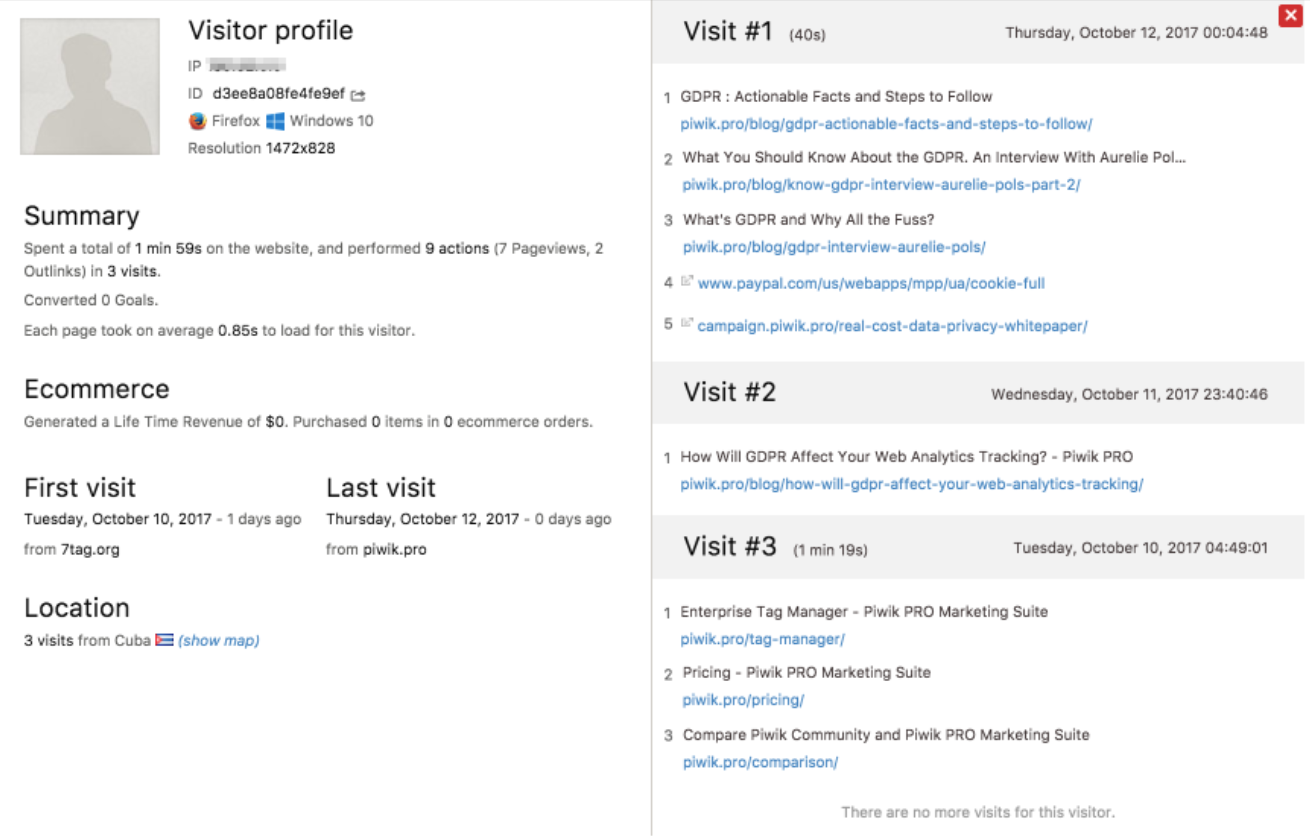Open the piwik.pro/tag-manager/ link
This screenshot has height=836, width=1310.
(x=763, y=639)
